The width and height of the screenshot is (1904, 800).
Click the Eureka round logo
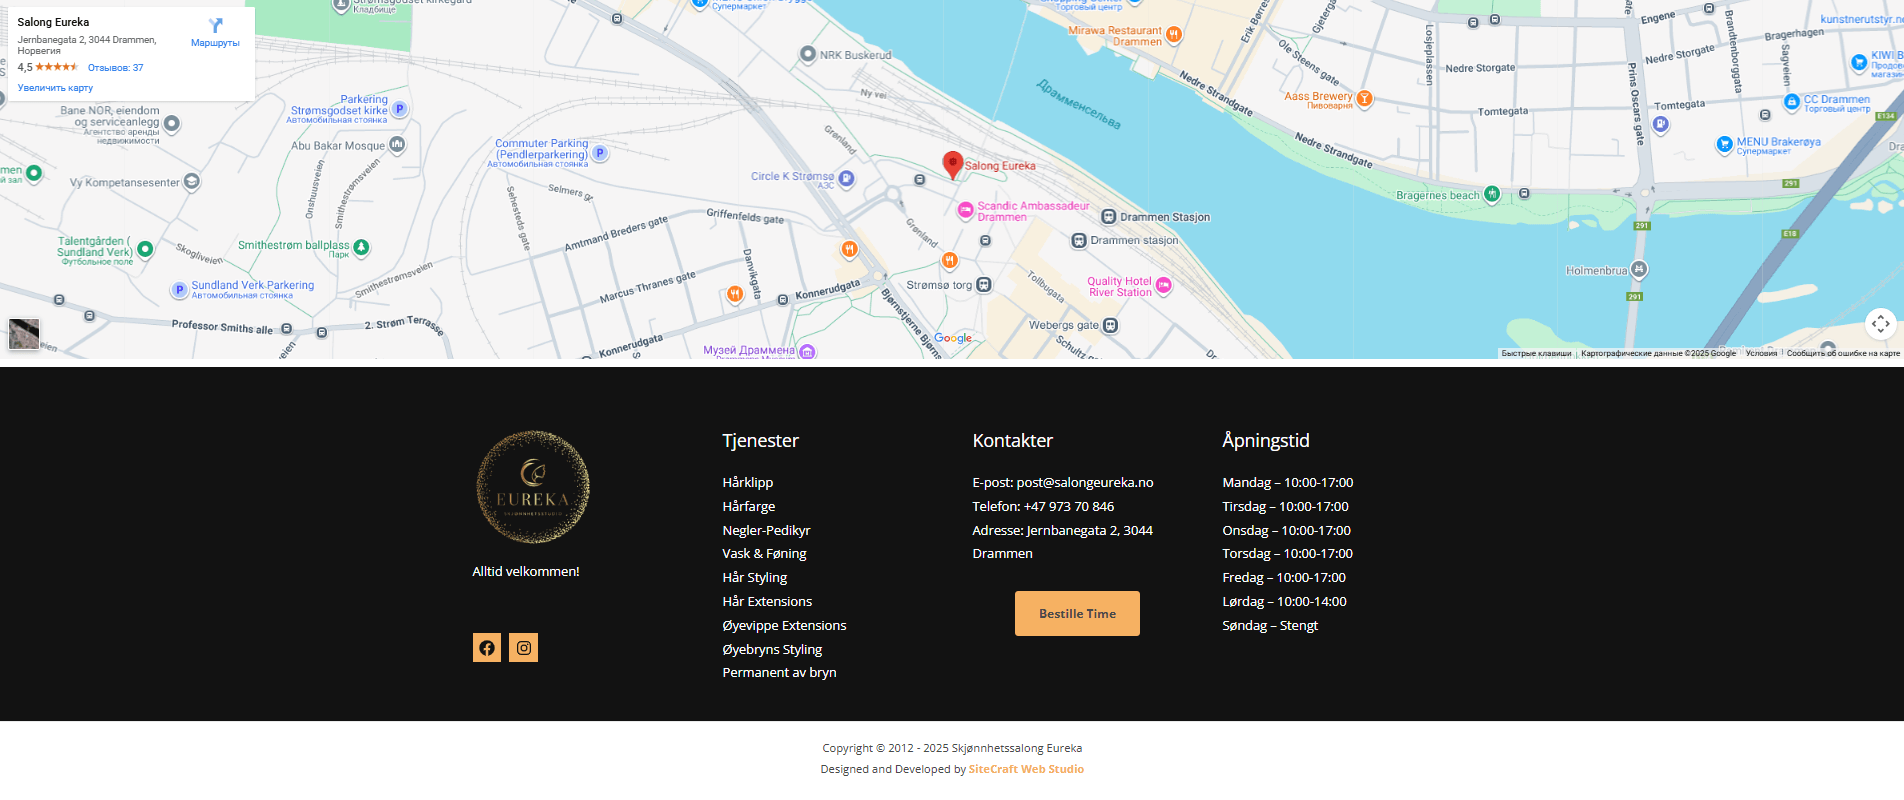coord(532,487)
